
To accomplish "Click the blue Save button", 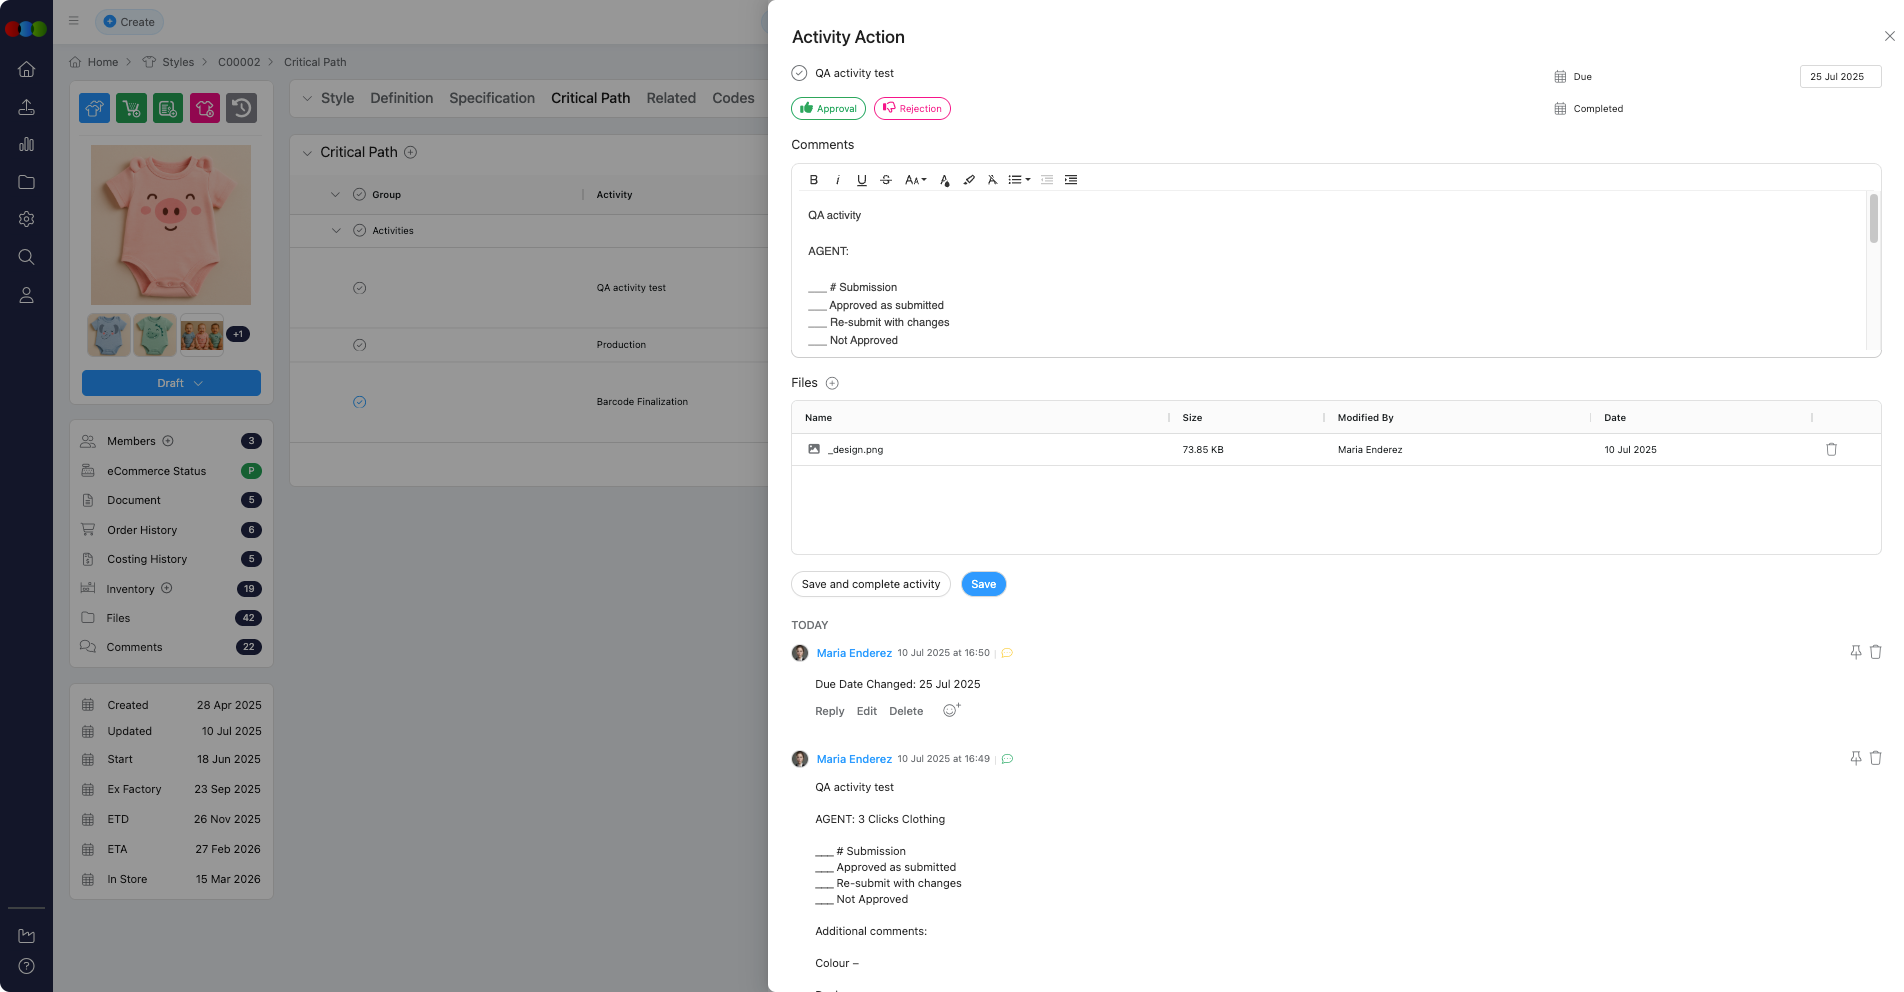I will click(983, 584).
